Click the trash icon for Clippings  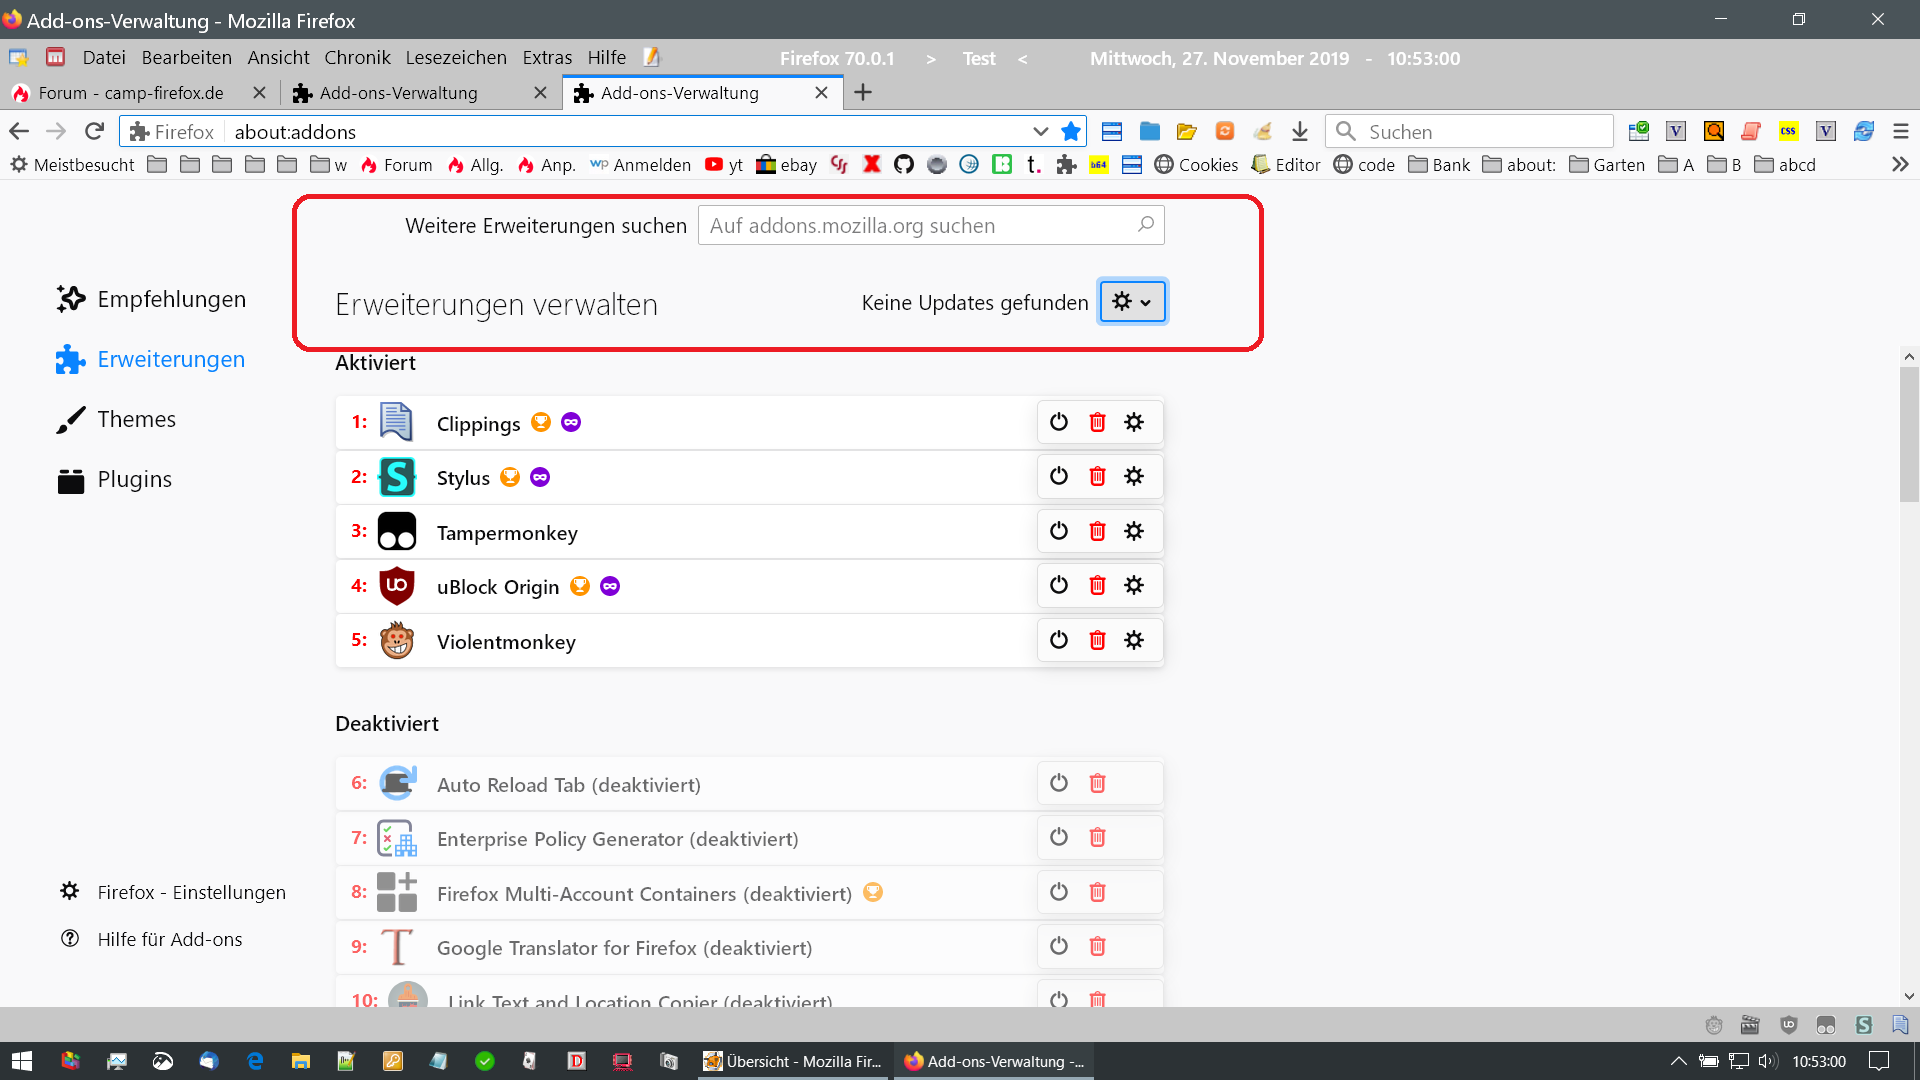1097,422
